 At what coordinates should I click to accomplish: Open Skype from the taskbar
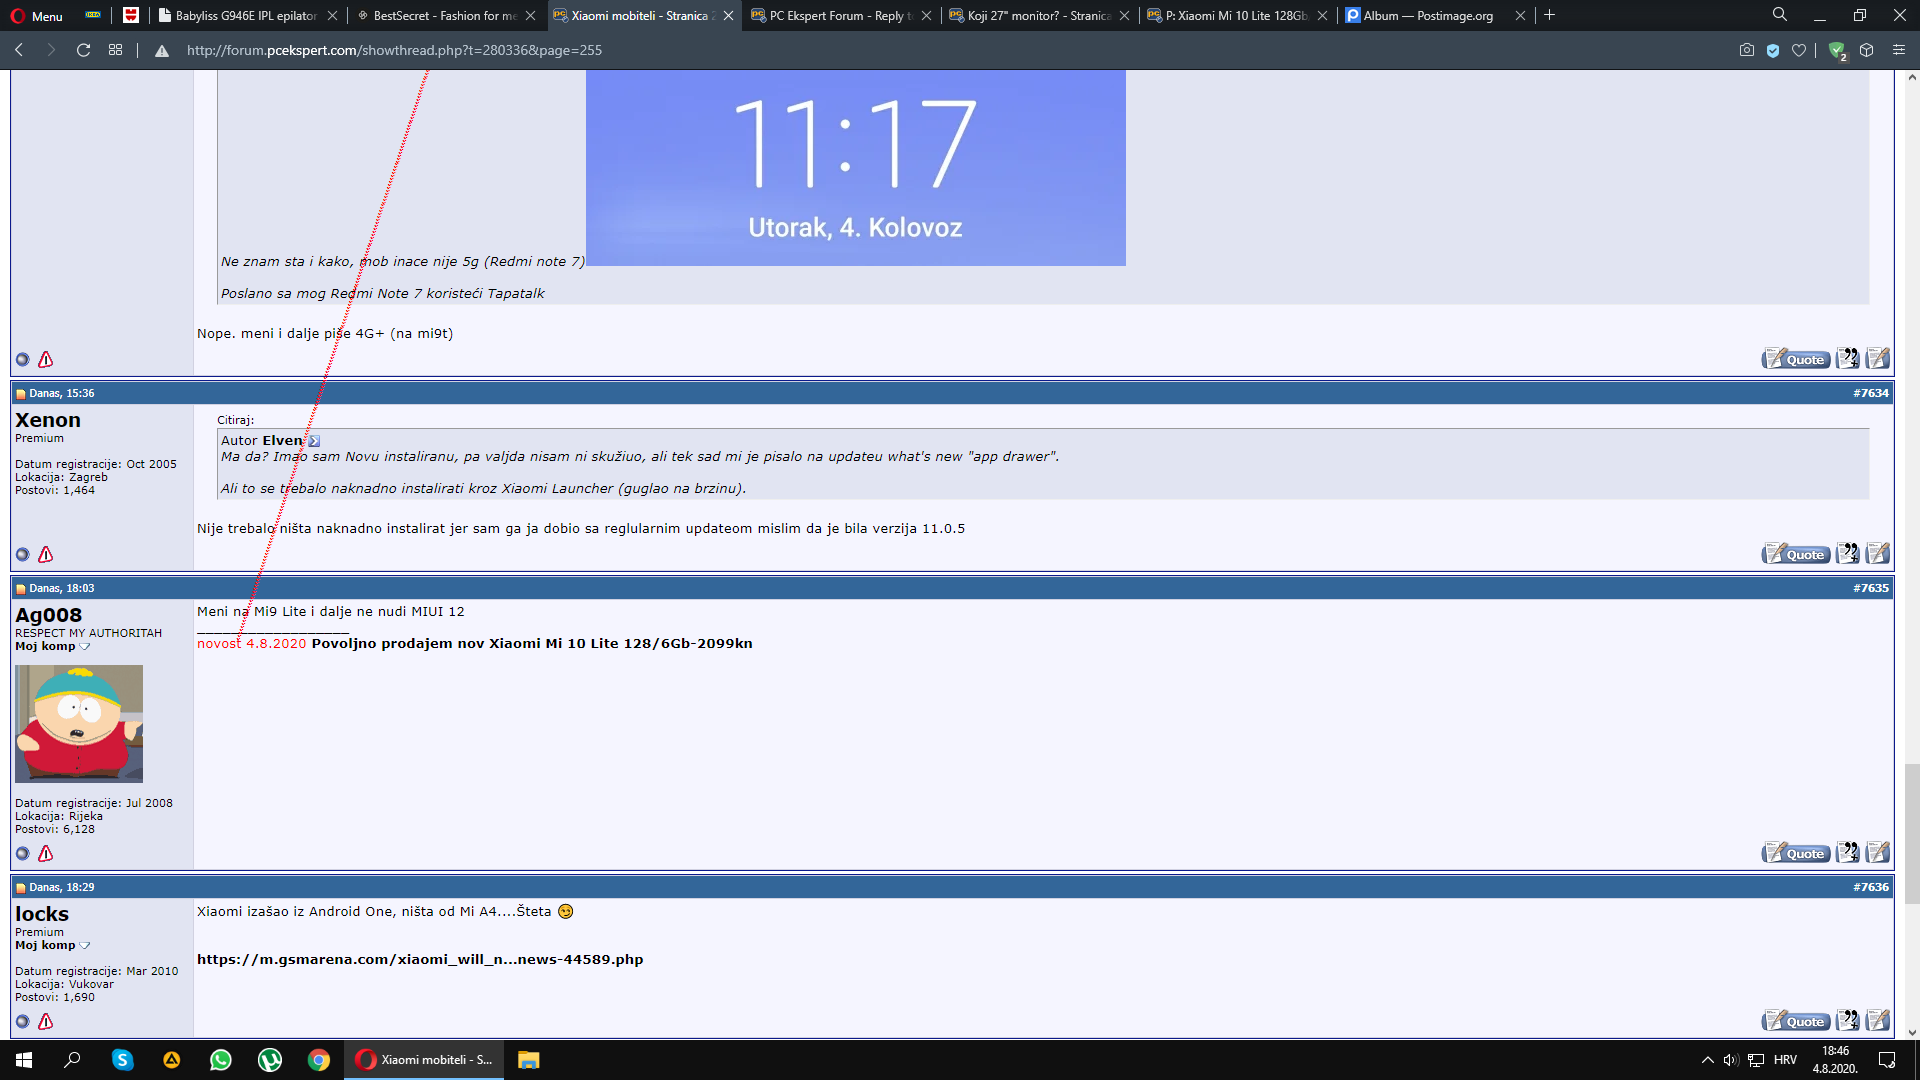(122, 1060)
